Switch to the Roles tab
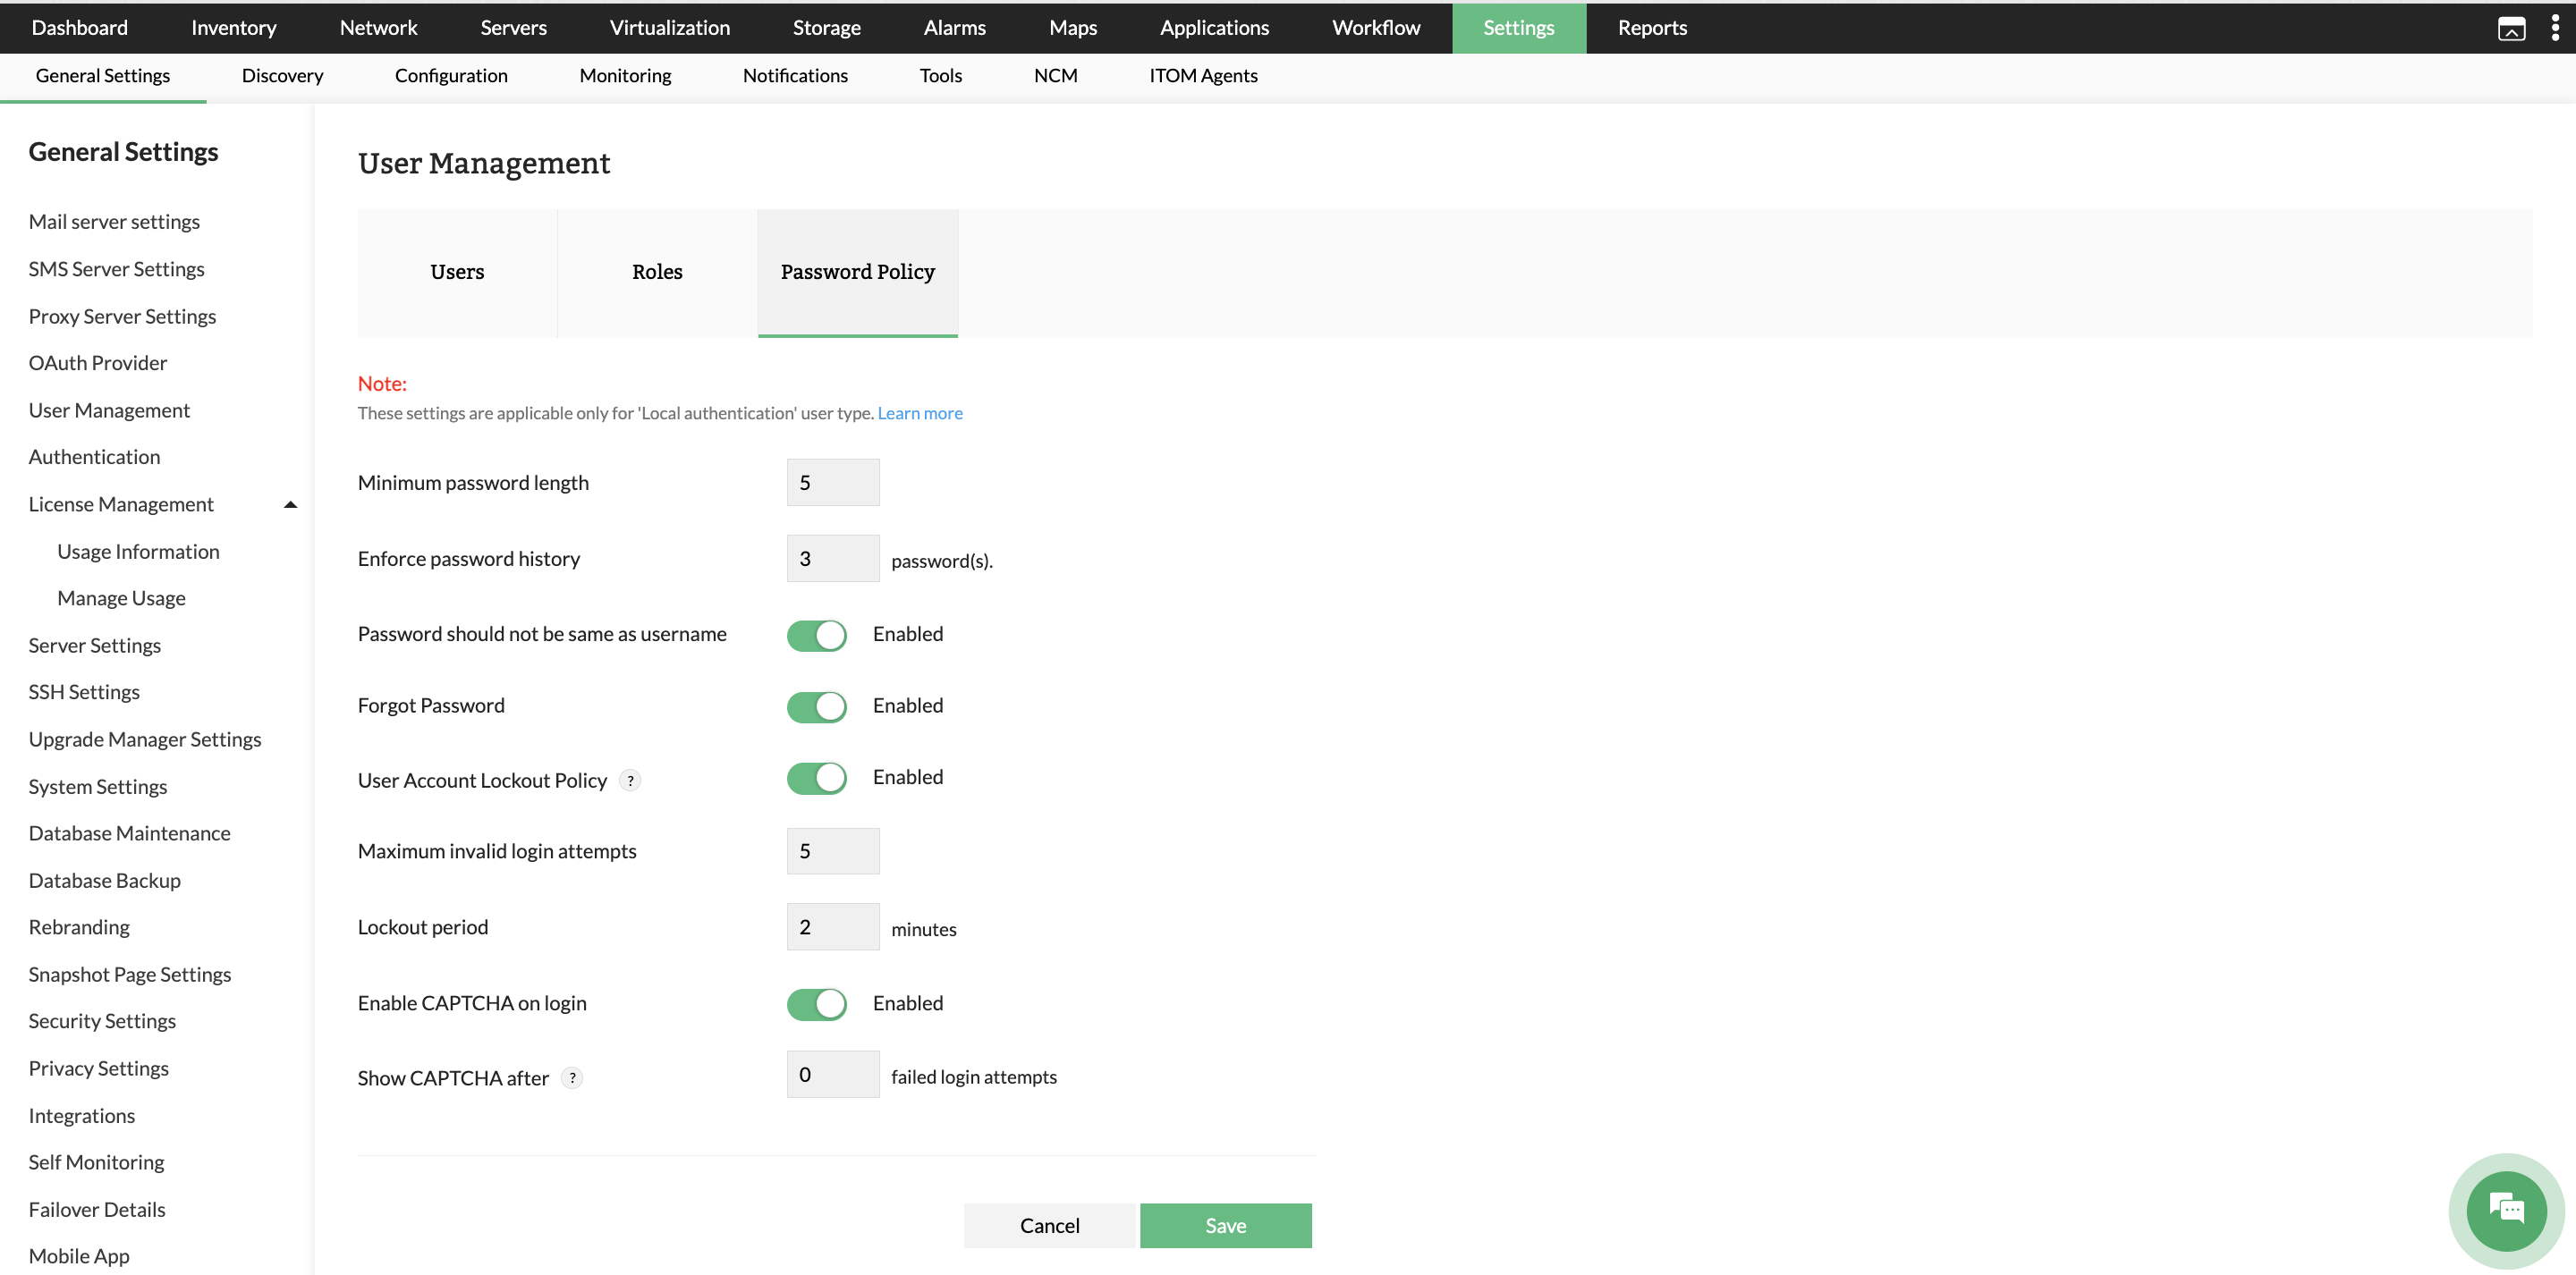Viewport: 2576px width, 1275px height. pos(657,272)
